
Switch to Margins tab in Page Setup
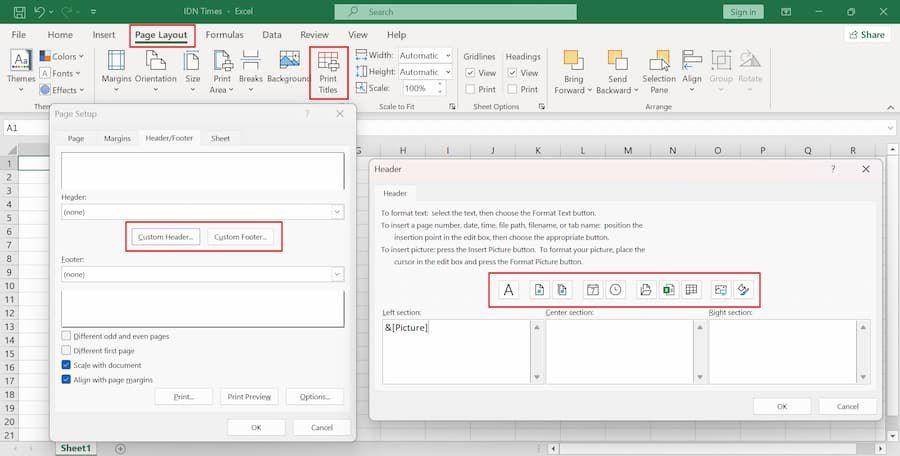pyautogui.click(x=117, y=138)
